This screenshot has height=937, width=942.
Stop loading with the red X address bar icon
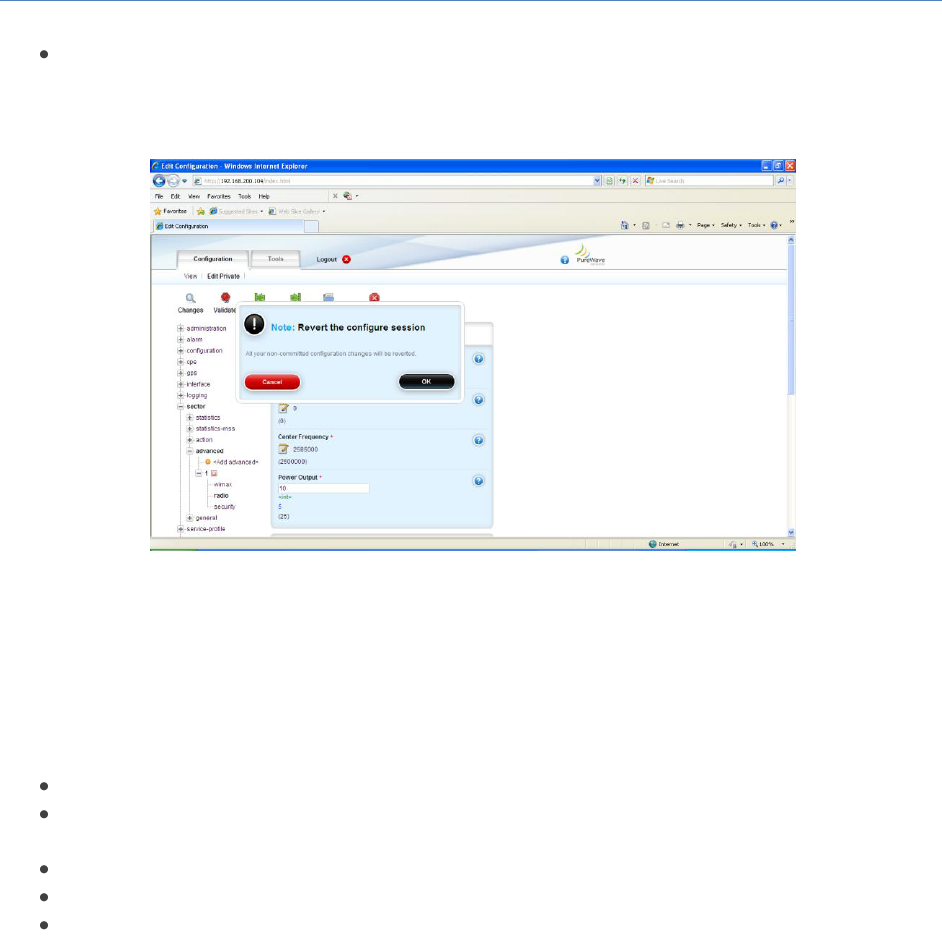pyautogui.click(x=635, y=181)
